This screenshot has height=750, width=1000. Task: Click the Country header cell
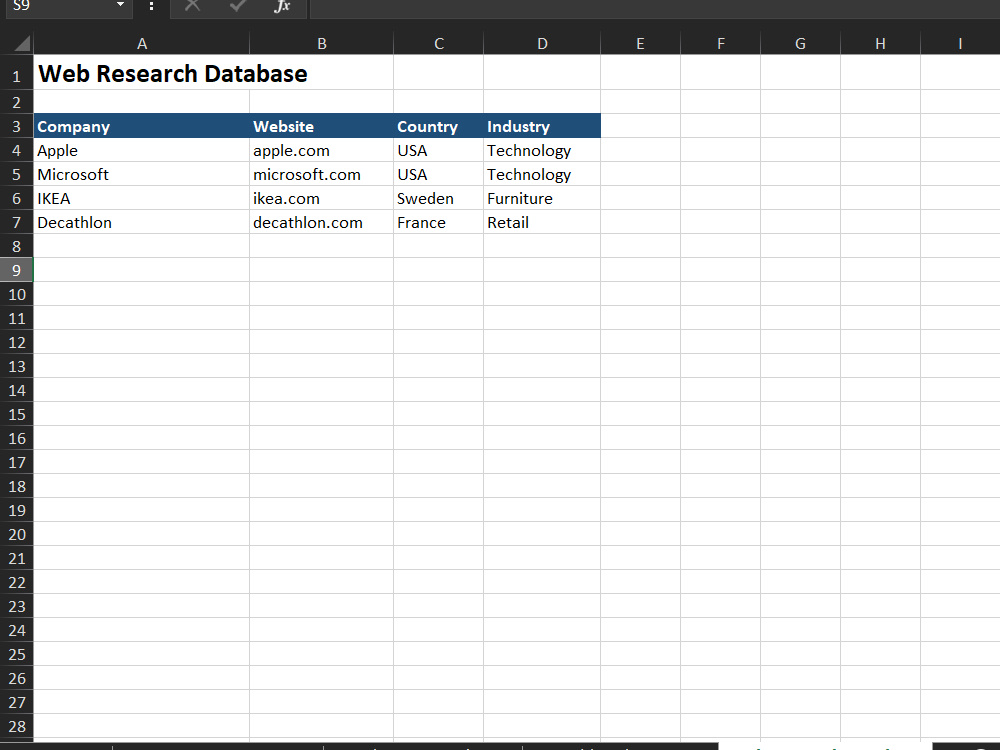[x=439, y=126]
